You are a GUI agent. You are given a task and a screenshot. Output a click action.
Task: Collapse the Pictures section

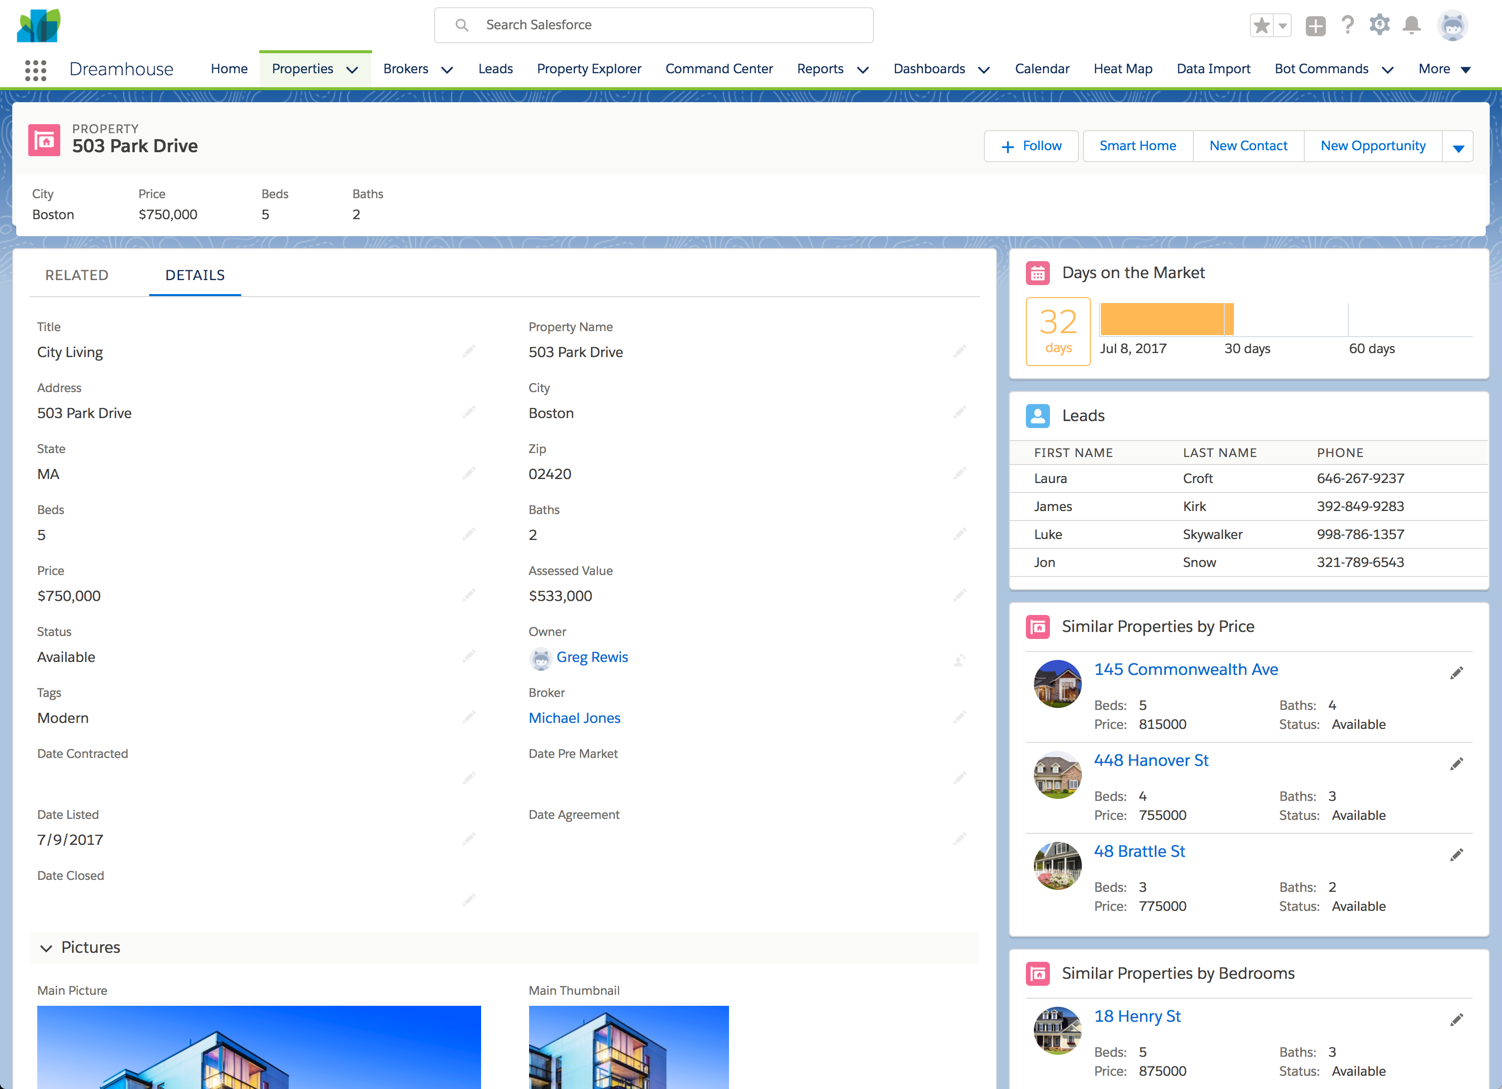pos(47,948)
